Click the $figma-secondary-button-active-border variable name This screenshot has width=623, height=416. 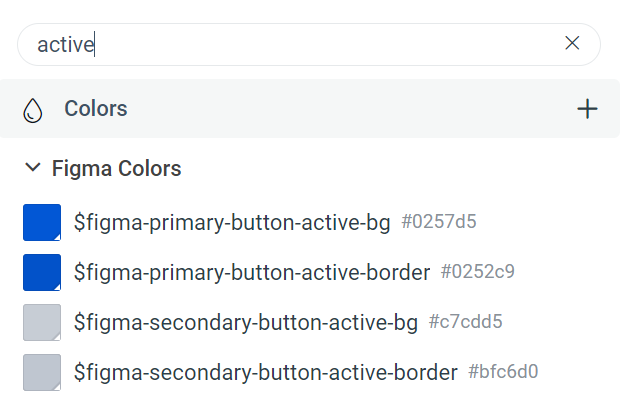coord(265,373)
